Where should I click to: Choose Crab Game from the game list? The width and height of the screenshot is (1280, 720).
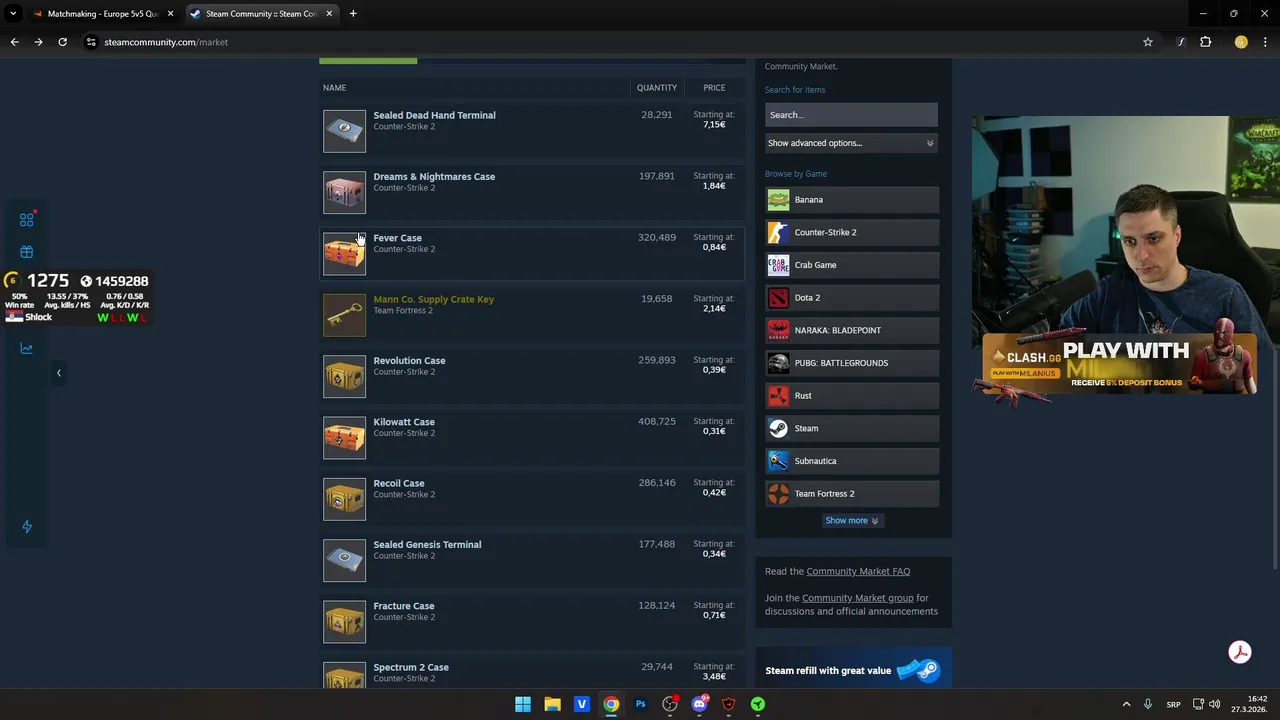tap(852, 265)
